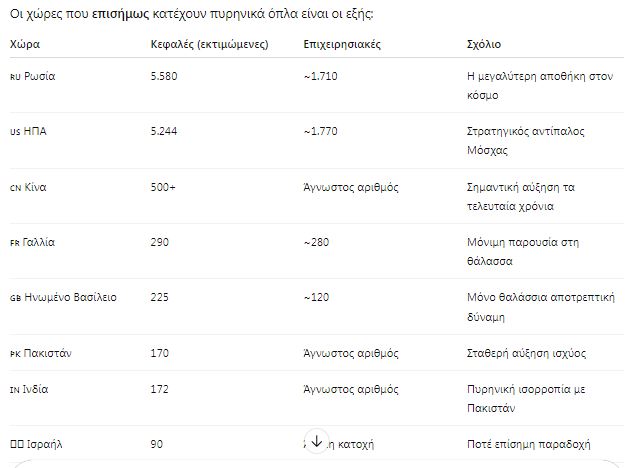
Task: Select the comment Ποτέ επίσημη παραδοχή
Action: point(529,443)
